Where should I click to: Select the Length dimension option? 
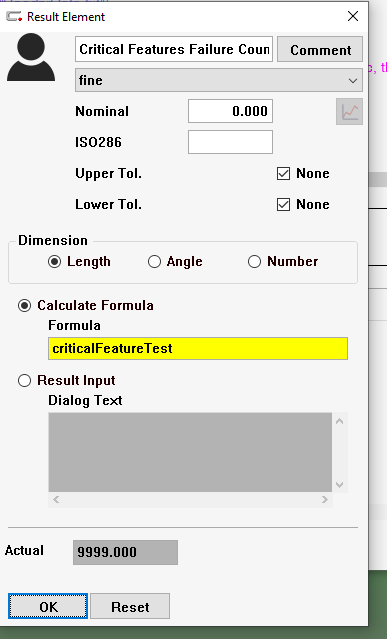point(54,262)
